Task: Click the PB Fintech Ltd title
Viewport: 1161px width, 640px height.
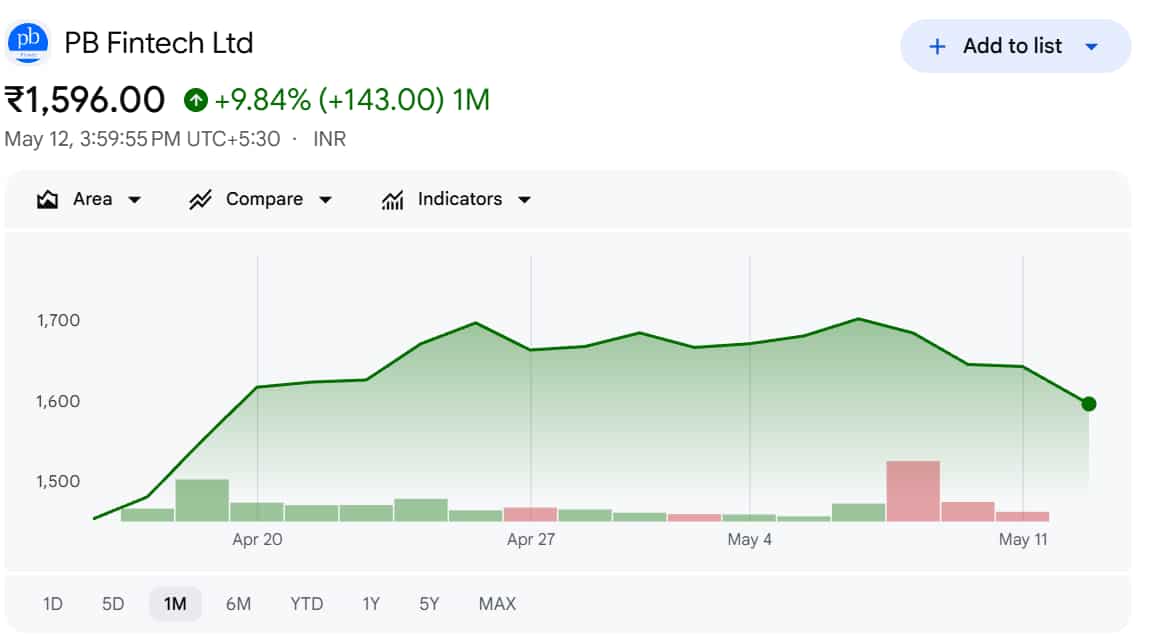Action: (159, 43)
